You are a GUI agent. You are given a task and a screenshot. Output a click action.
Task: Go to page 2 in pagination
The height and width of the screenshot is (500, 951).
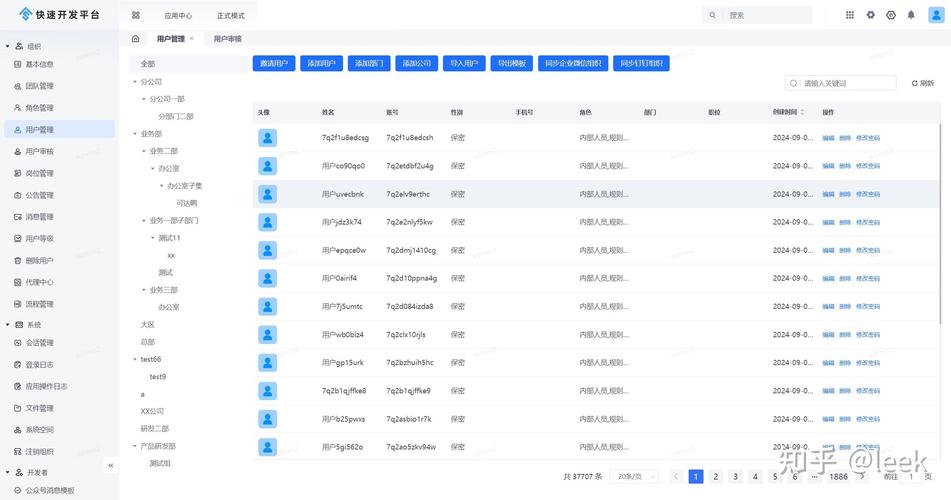pyautogui.click(x=716, y=477)
